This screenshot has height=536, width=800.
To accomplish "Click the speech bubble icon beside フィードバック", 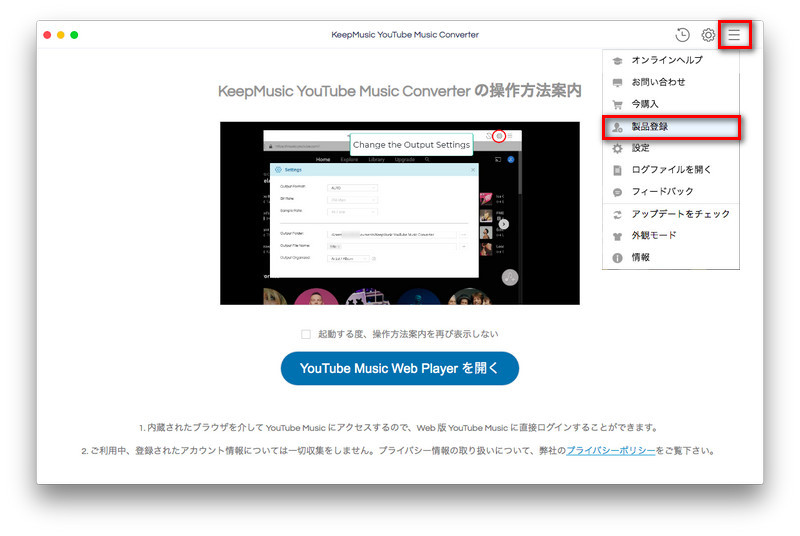I will pyautogui.click(x=617, y=192).
